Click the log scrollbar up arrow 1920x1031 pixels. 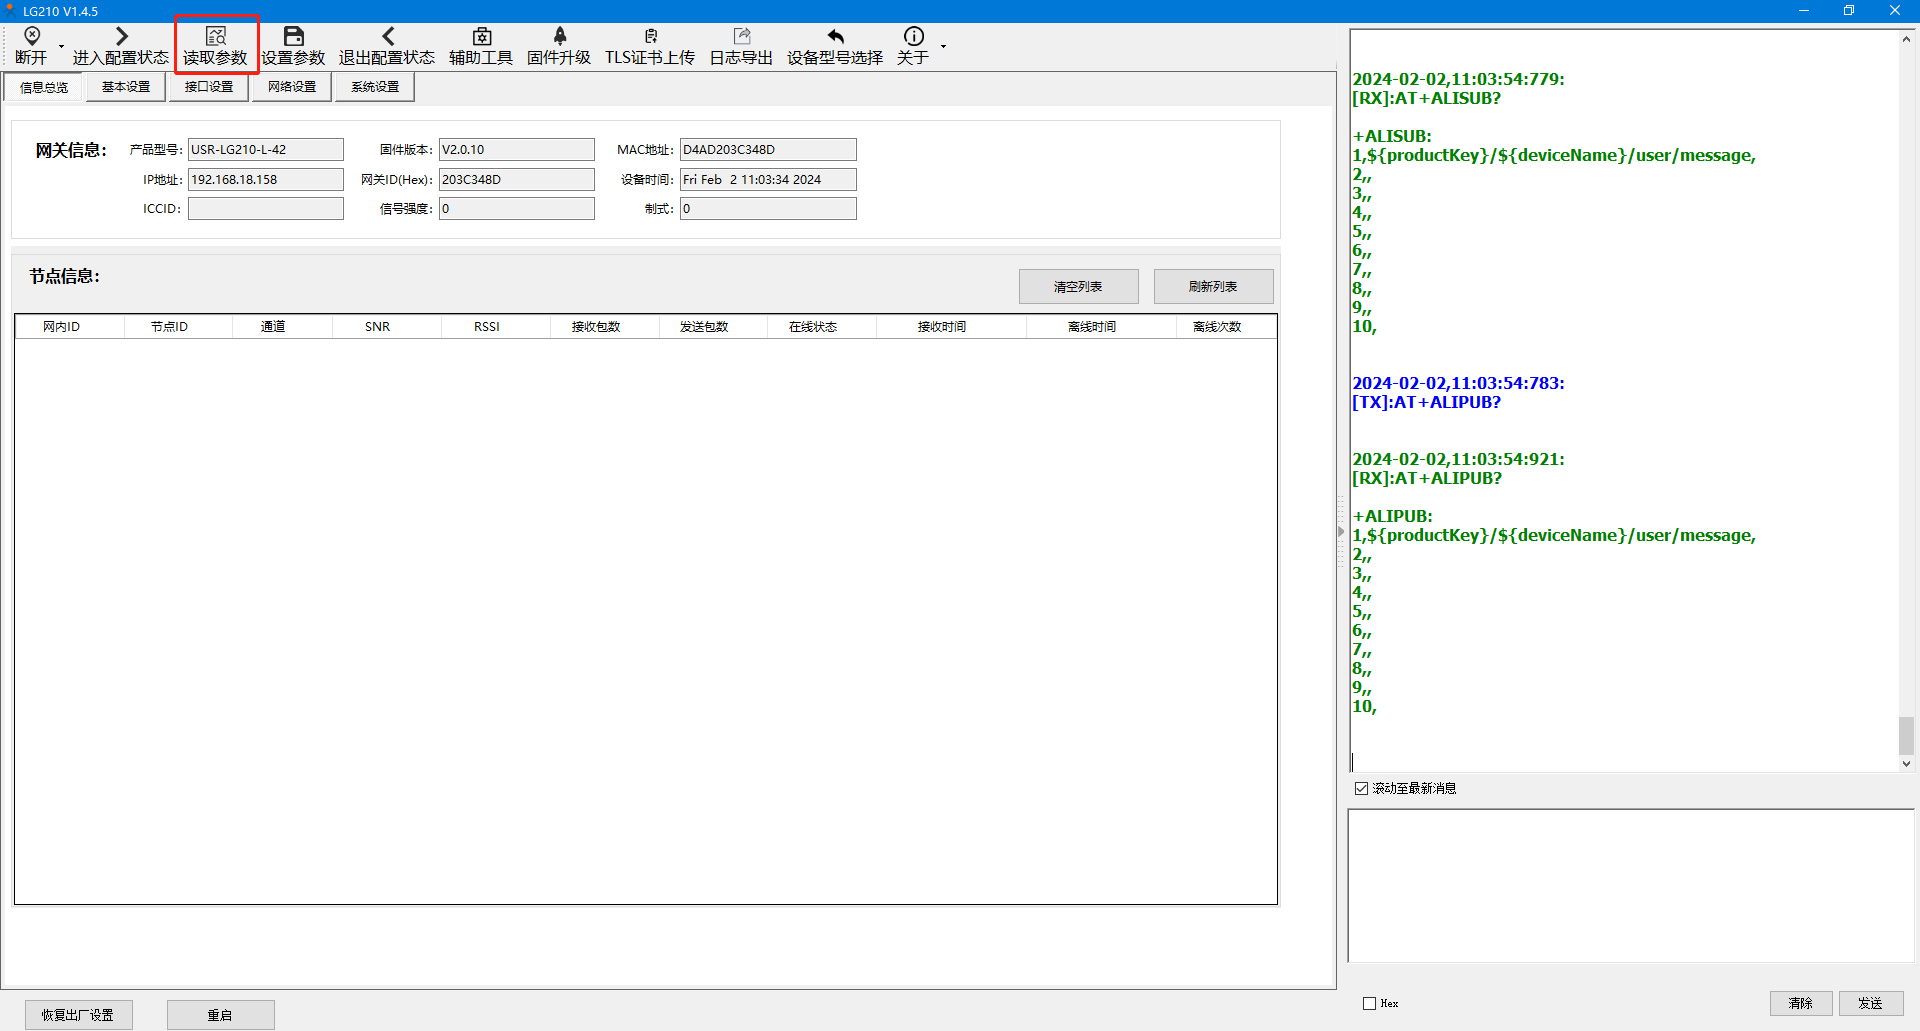[x=1906, y=39]
